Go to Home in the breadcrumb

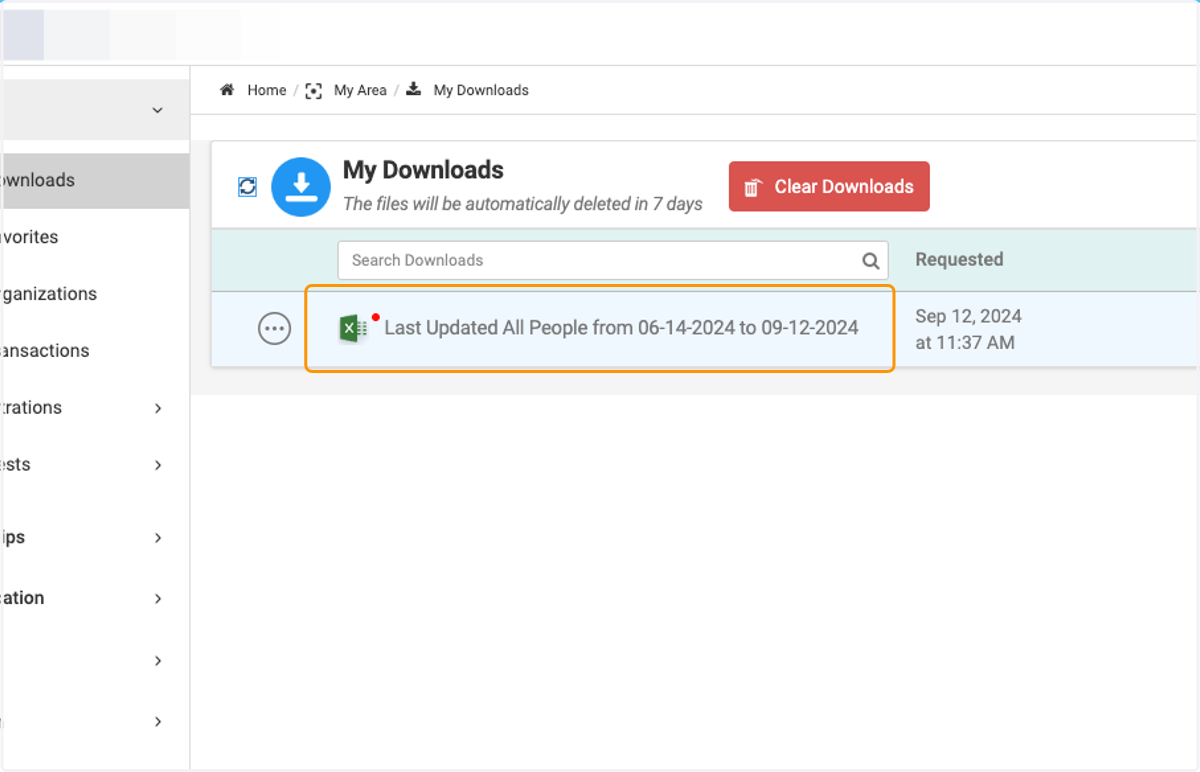click(x=267, y=90)
